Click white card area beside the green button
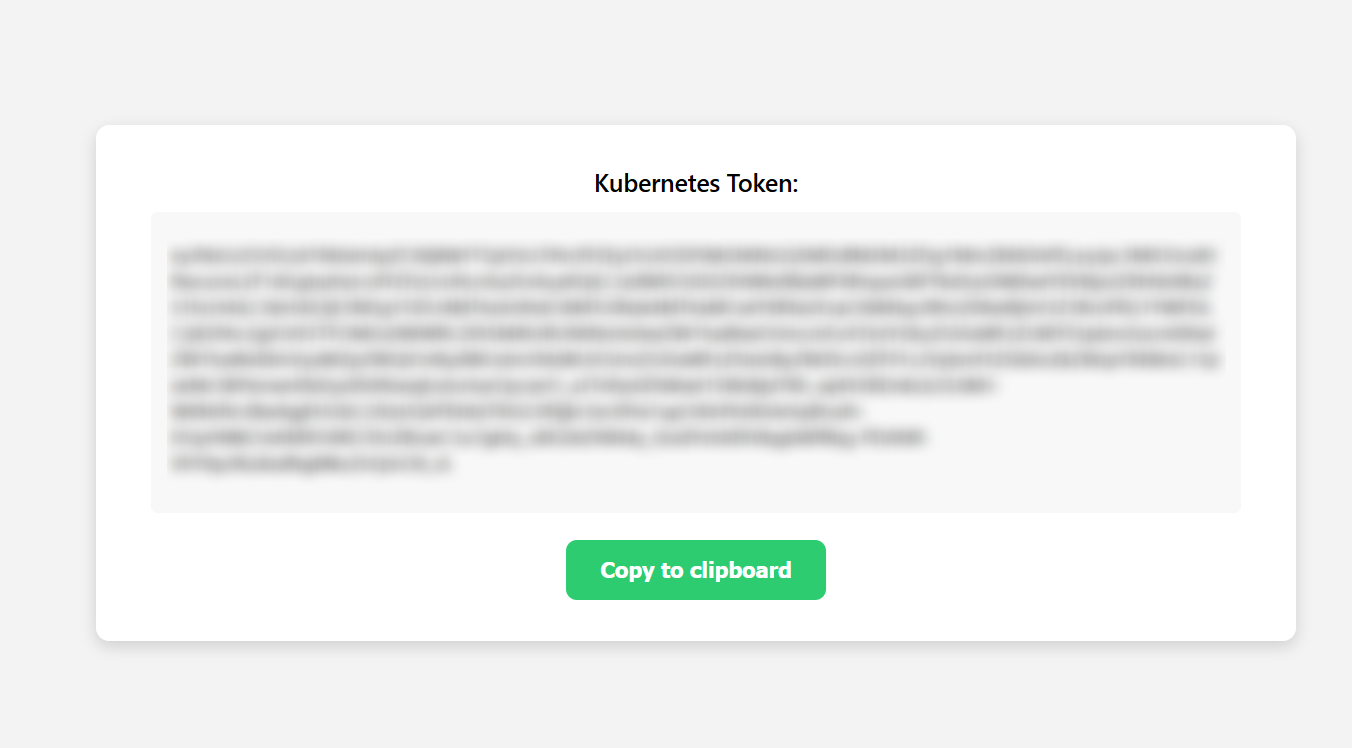 pos(1000,572)
